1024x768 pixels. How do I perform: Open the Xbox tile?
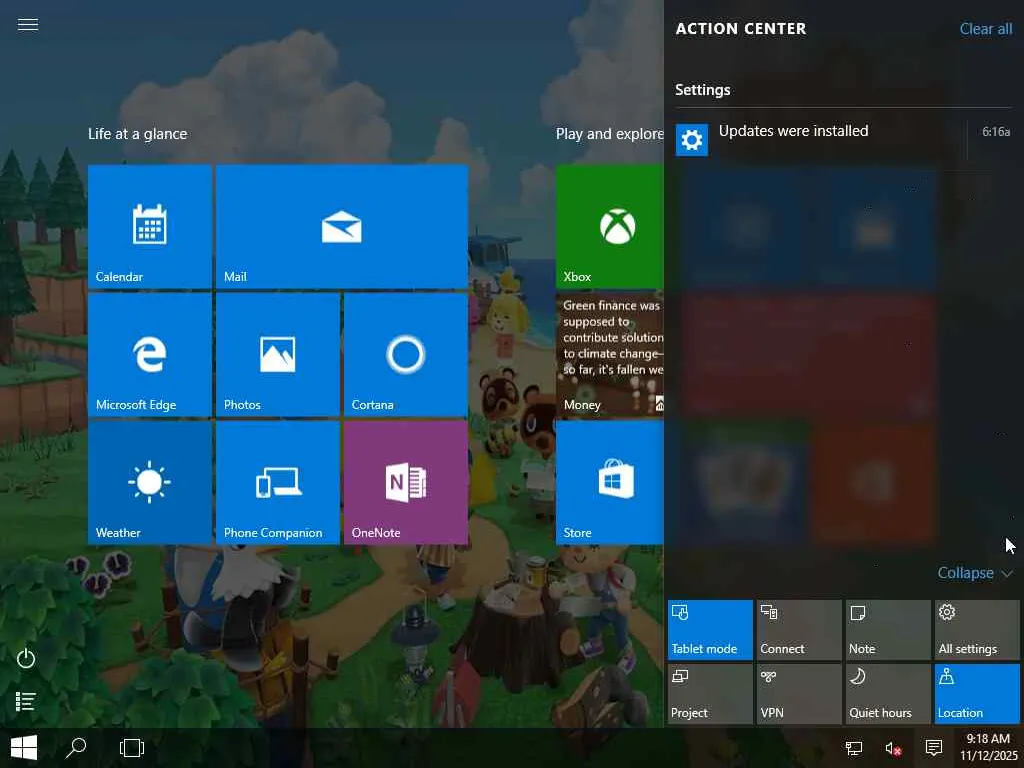[610, 226]
